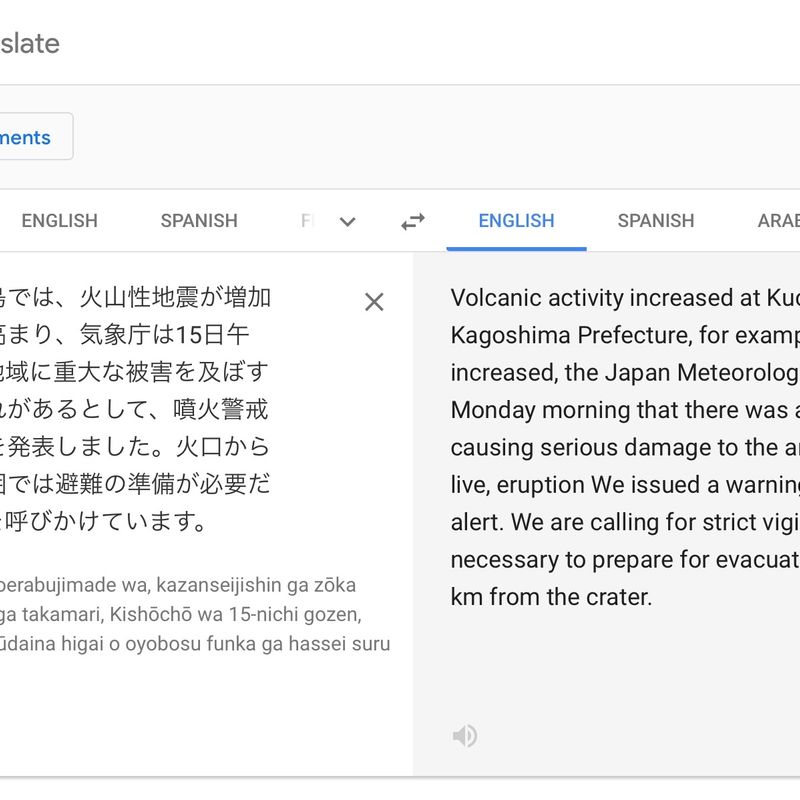Choose the partially visible Arabic target tab

coord(779,221)
